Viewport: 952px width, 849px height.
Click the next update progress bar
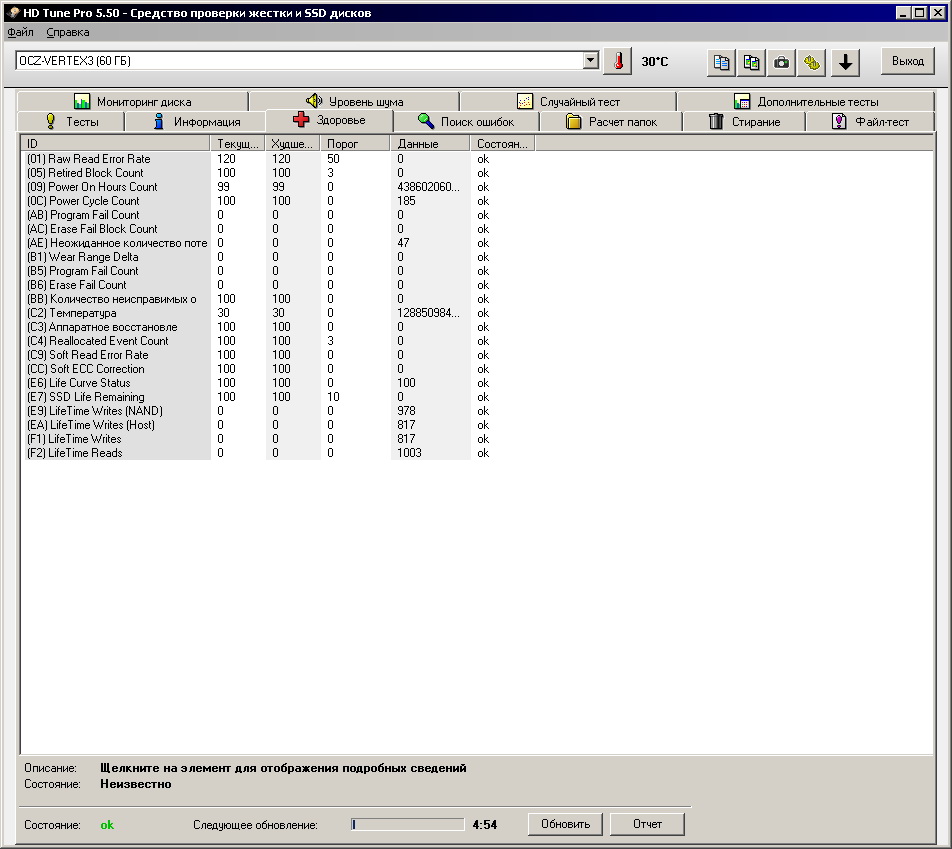tap(407, 824)
